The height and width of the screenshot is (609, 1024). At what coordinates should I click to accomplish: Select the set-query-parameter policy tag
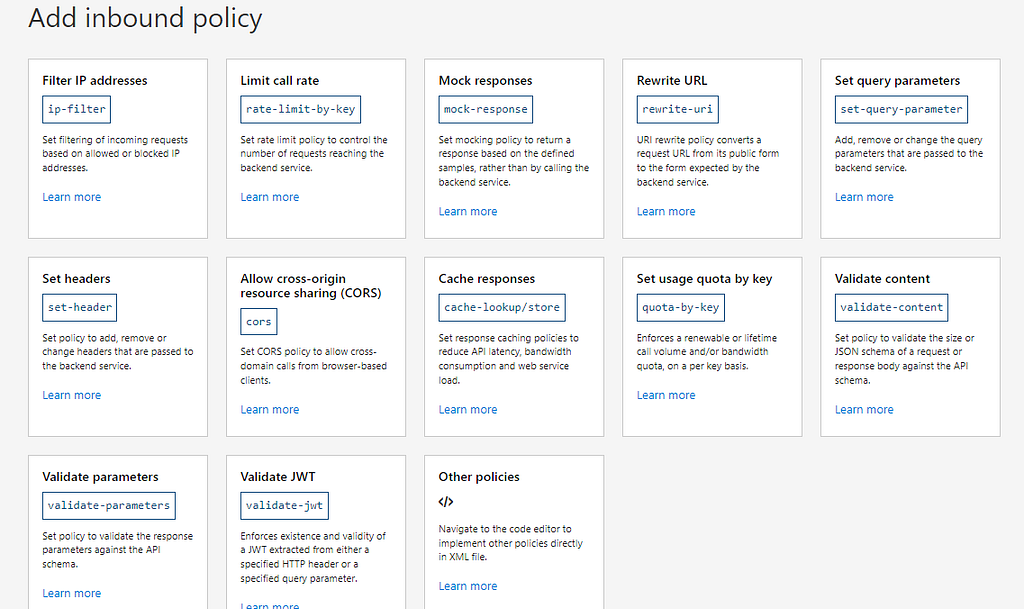[901, 109]
